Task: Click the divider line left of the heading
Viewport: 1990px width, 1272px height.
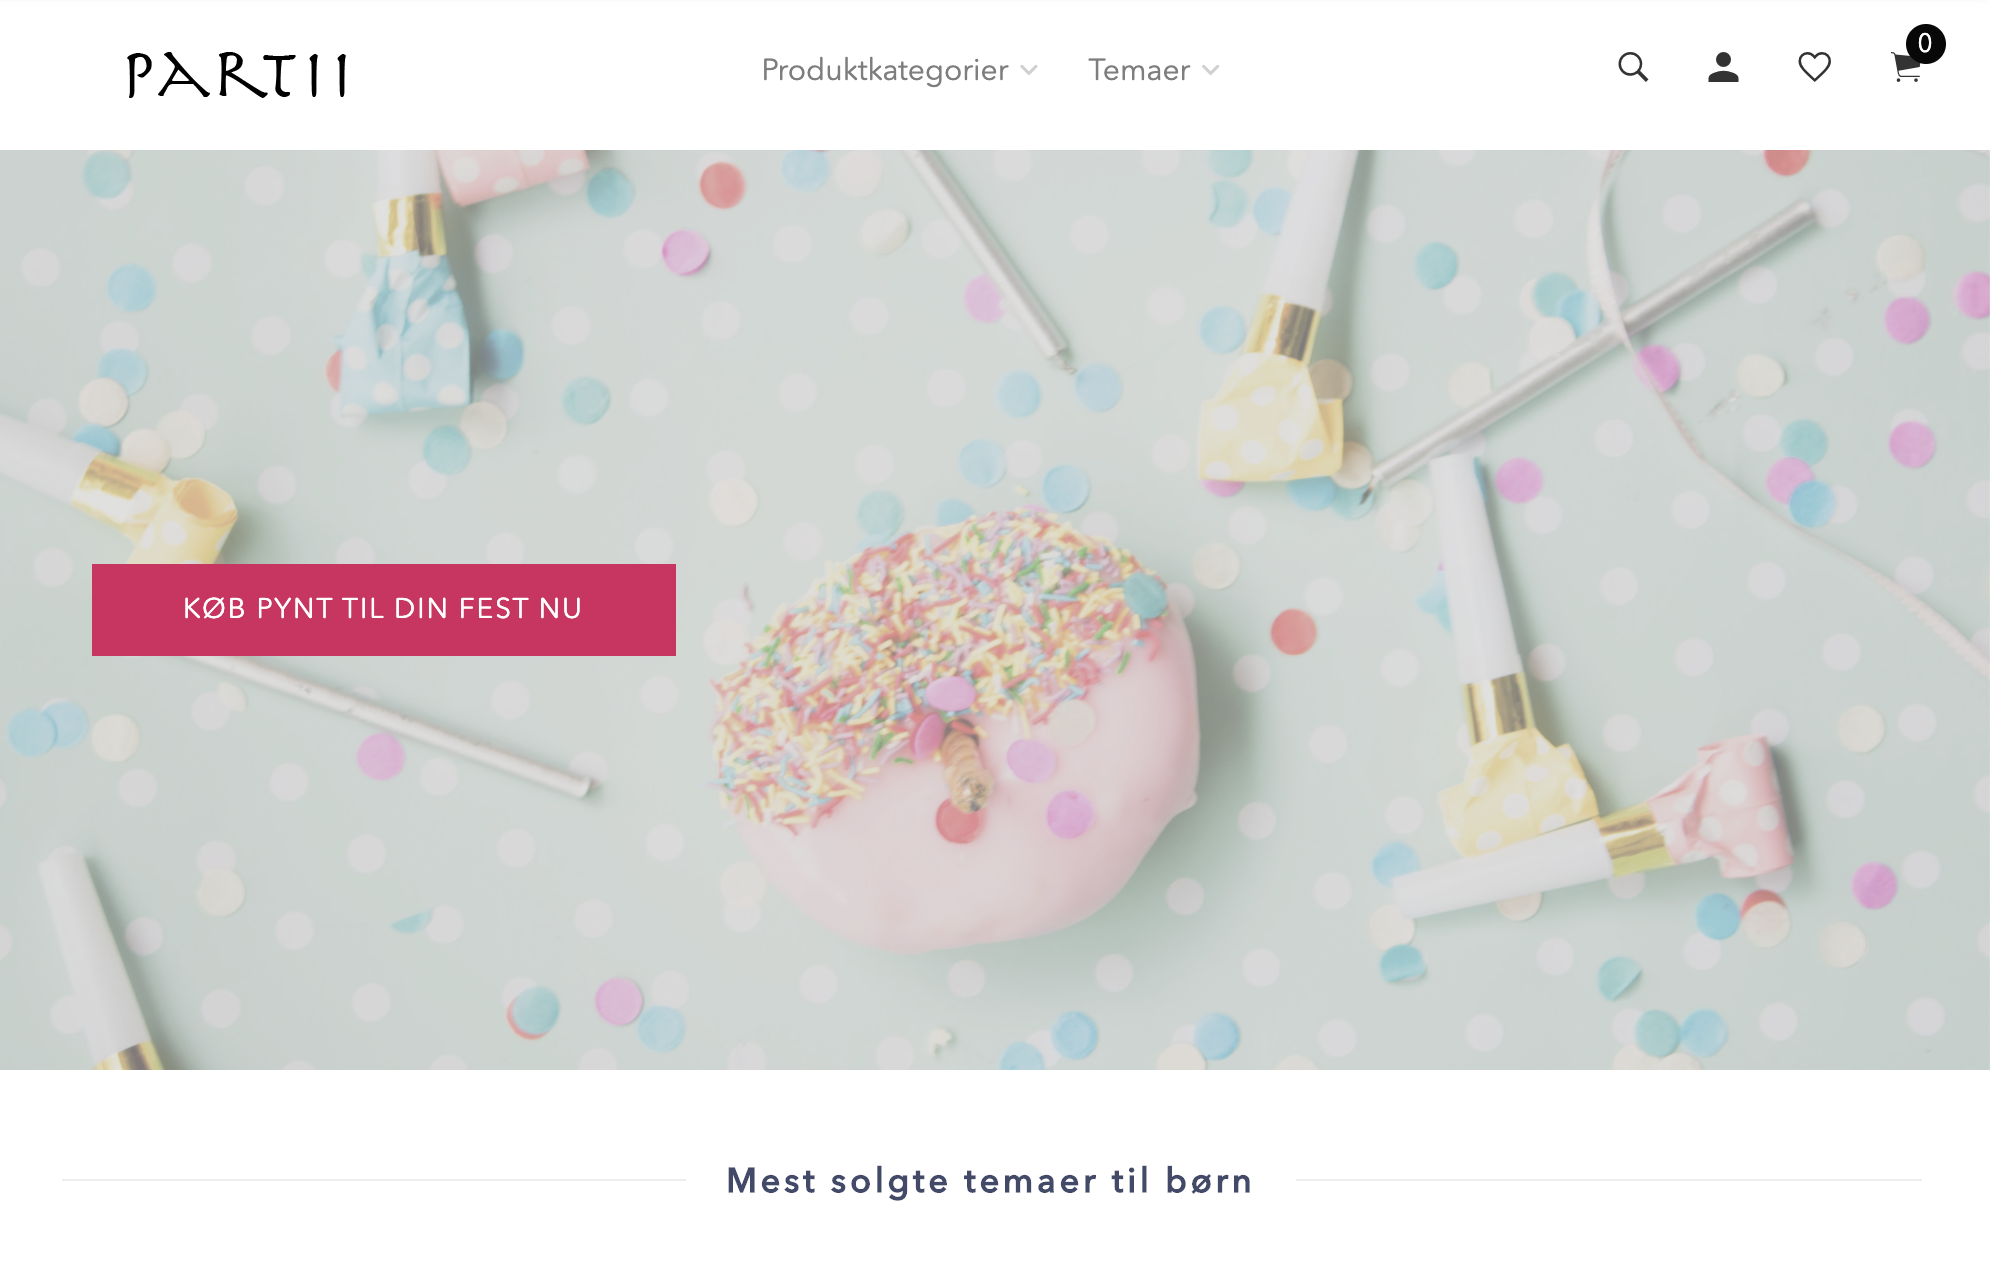Action: (x=374, y=1180)
